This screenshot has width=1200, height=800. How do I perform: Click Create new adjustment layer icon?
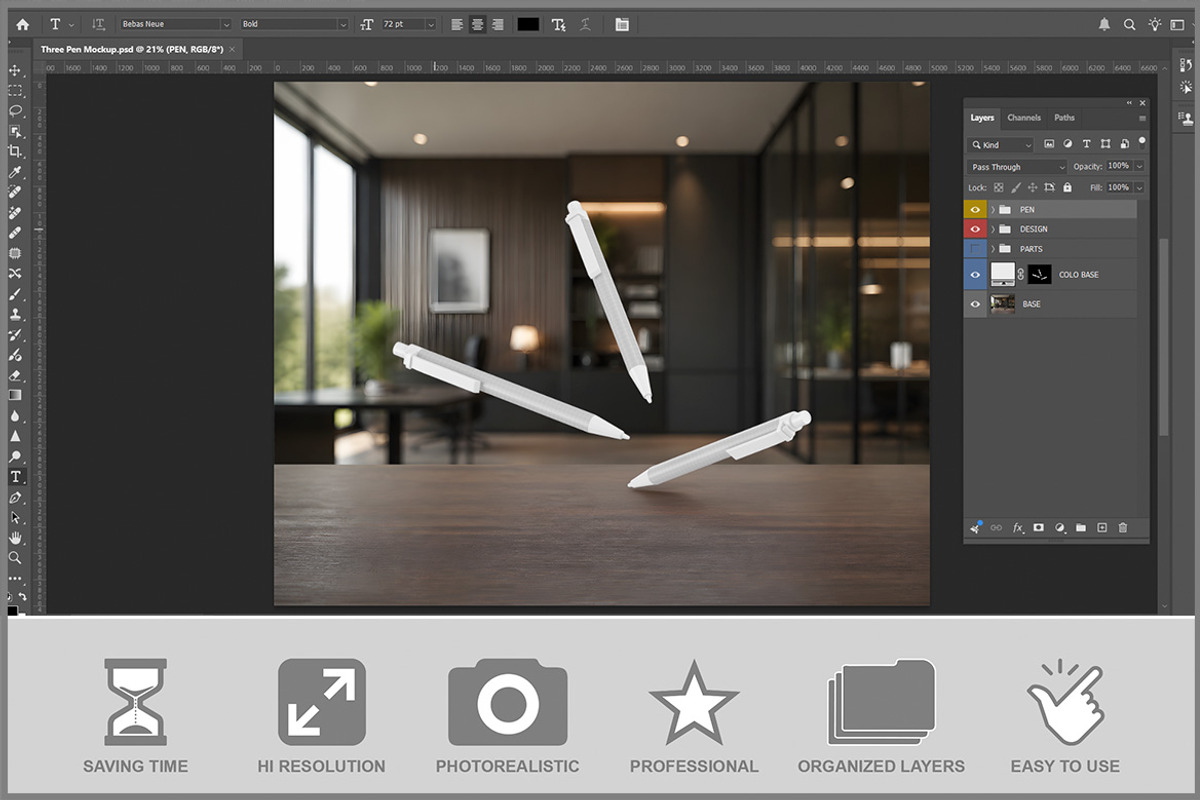(x=1059, y=527)
